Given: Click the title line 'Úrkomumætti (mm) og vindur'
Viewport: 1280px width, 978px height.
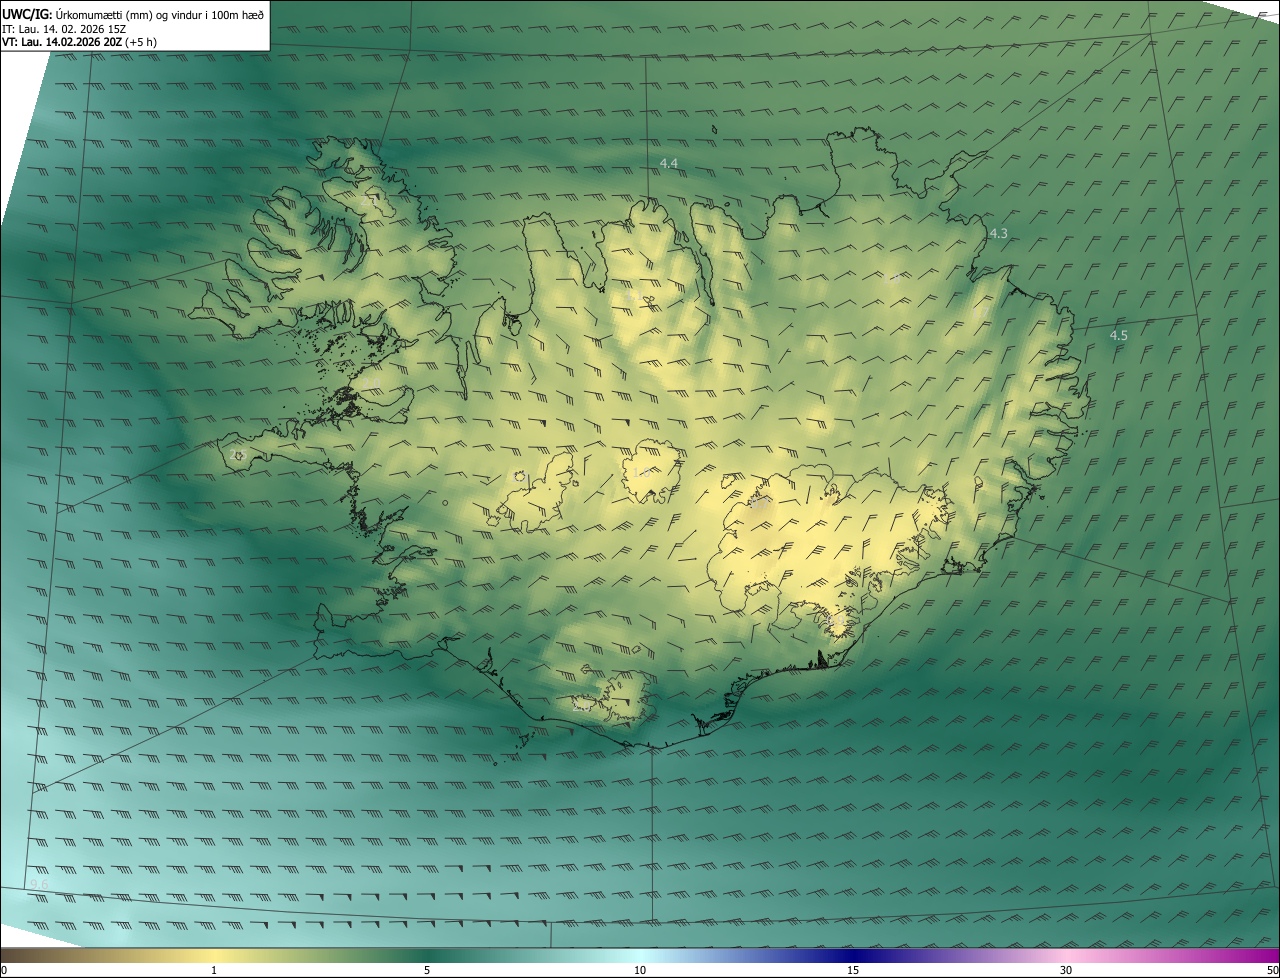Looking at the screenshot, I should (133, 14).
